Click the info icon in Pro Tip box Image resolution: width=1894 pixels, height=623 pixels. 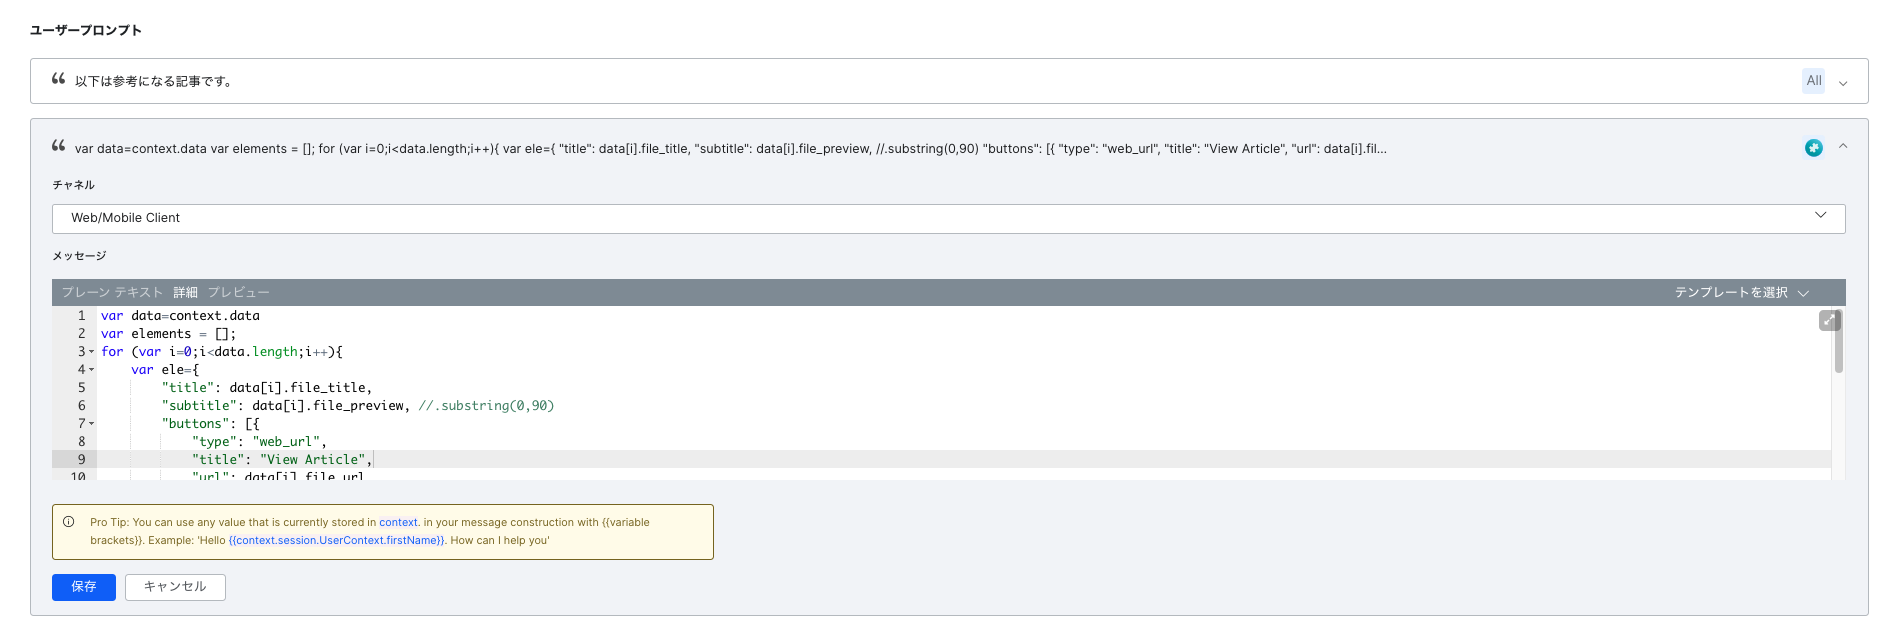(69, 522)
